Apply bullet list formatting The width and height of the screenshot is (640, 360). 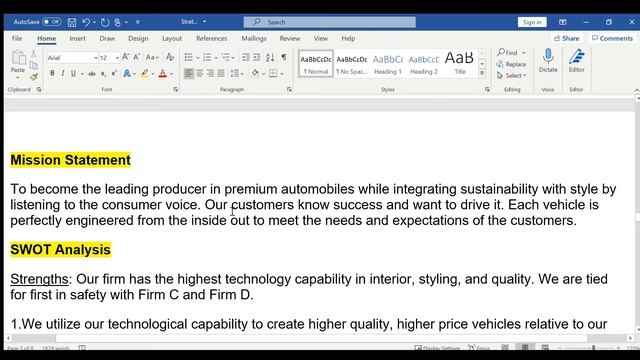point(189,57)
